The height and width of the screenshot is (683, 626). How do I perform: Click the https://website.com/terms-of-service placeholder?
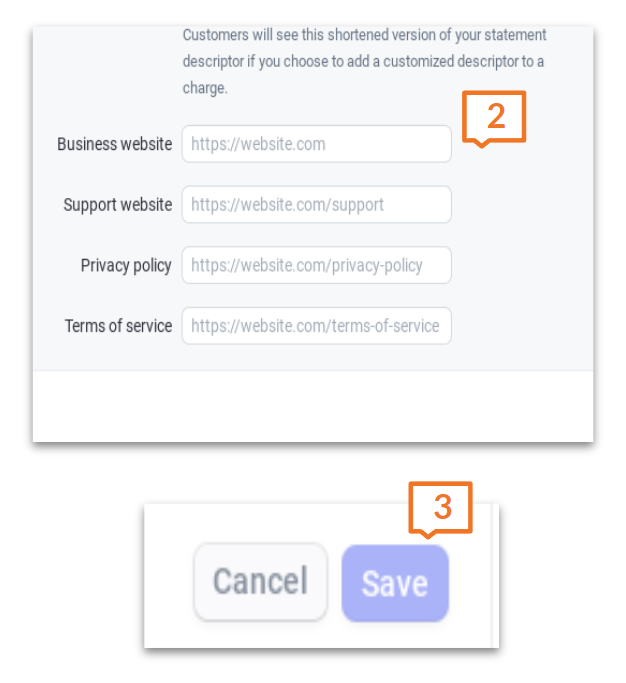click(314, 326)
